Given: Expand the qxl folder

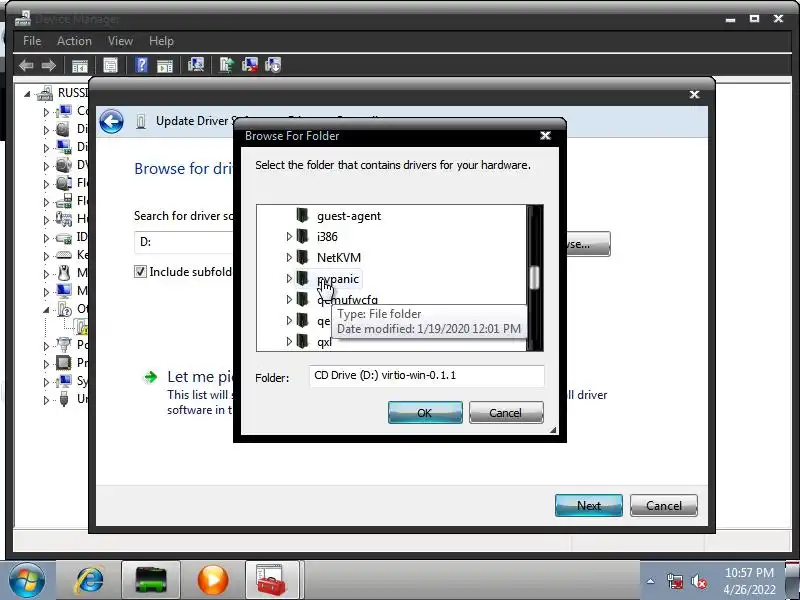Looking at the screenshot, I should 289,341.
